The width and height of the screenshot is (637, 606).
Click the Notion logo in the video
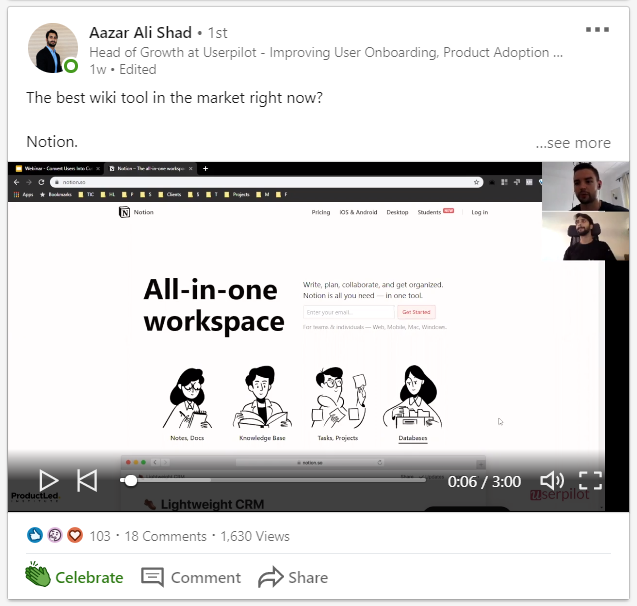124,212
